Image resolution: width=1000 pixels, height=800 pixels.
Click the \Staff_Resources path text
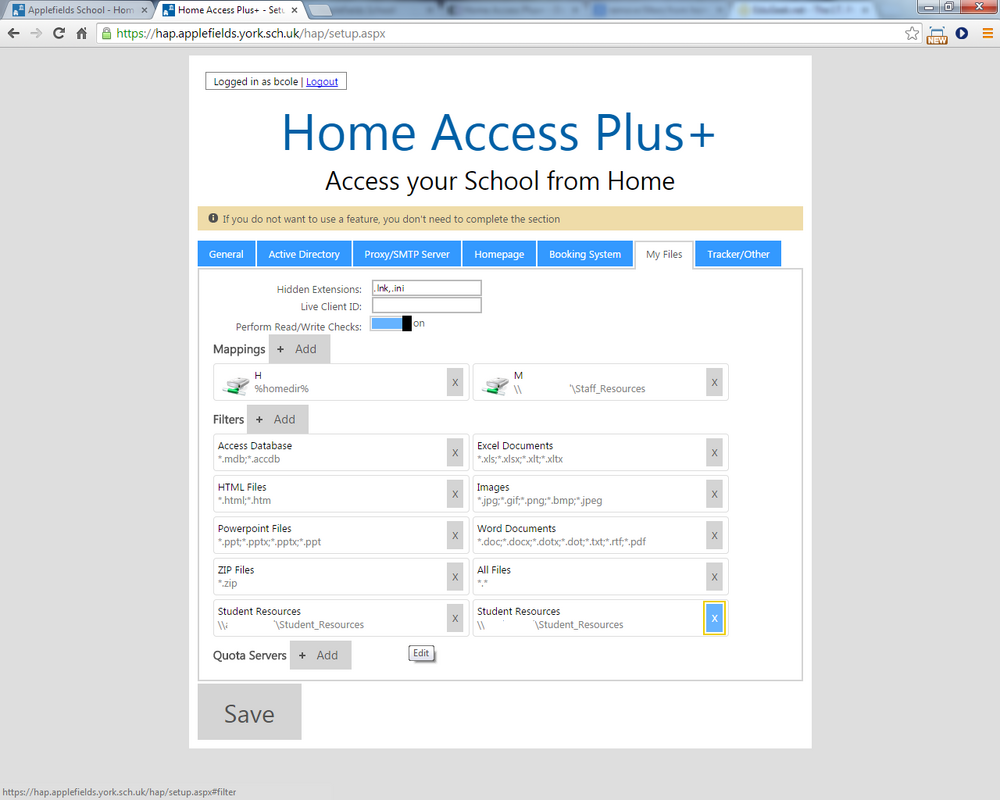pos(608,389)
